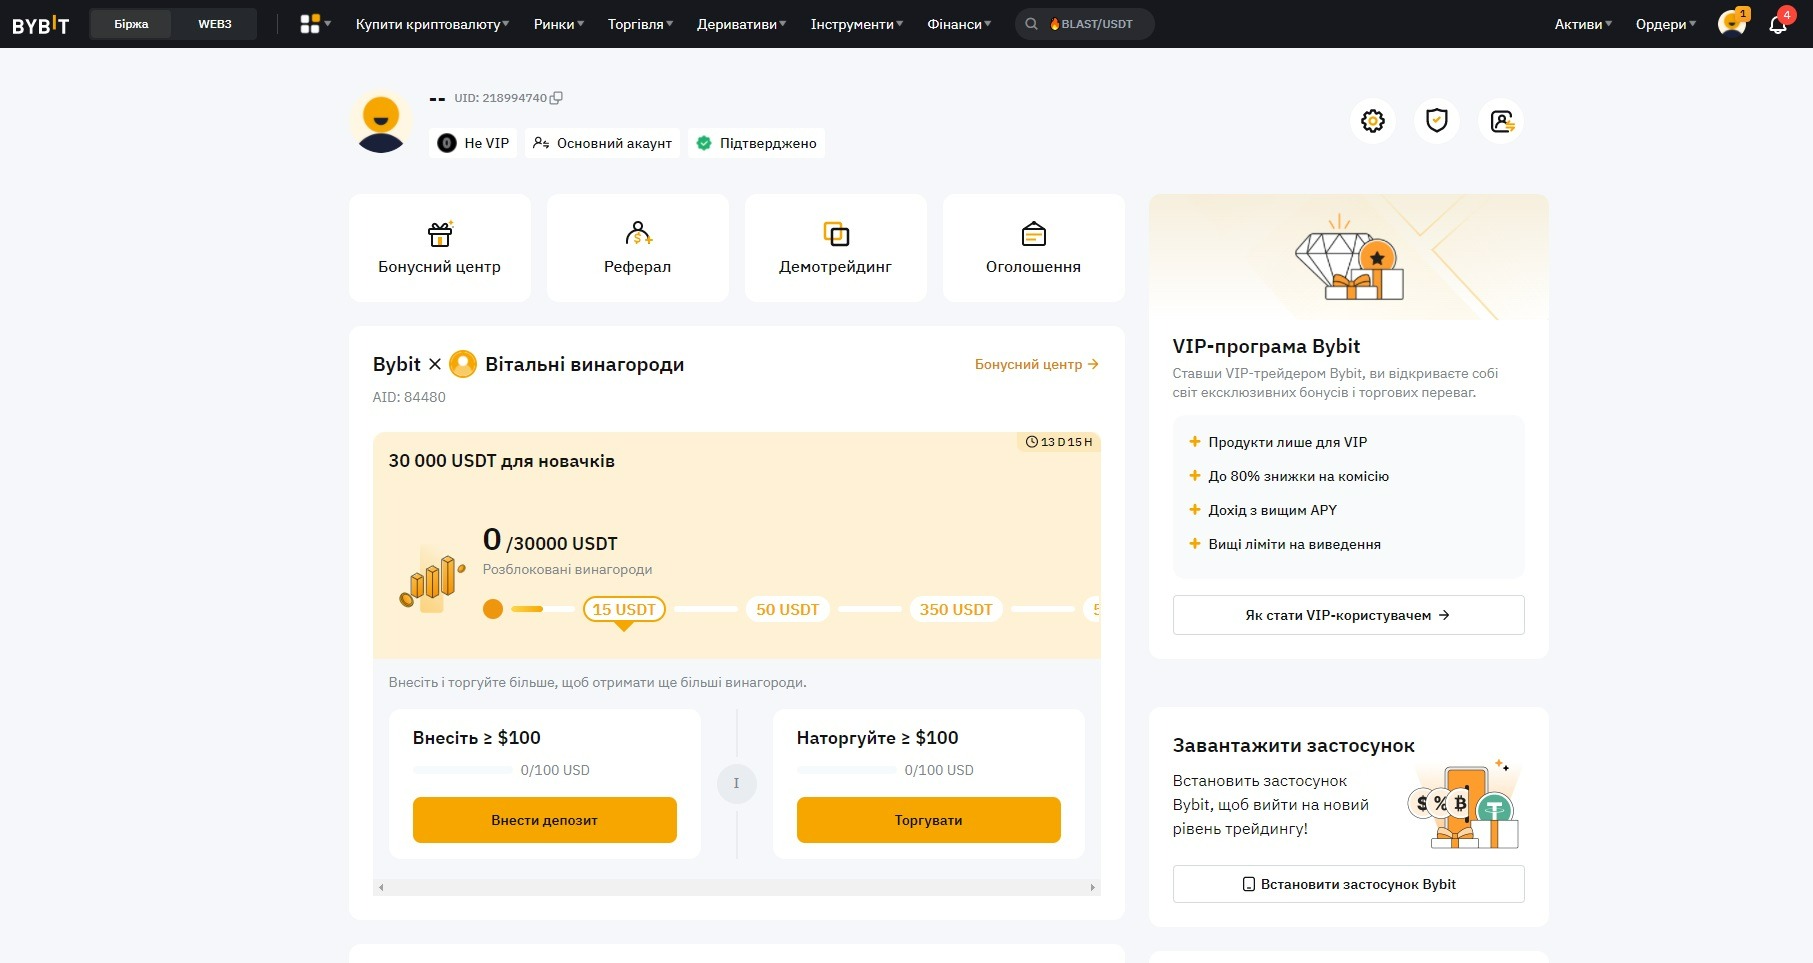This screenshot has width=1813, height=963.
Task: Open the notifications bell
Action: pyautogui.click(x=1778, y=24)
